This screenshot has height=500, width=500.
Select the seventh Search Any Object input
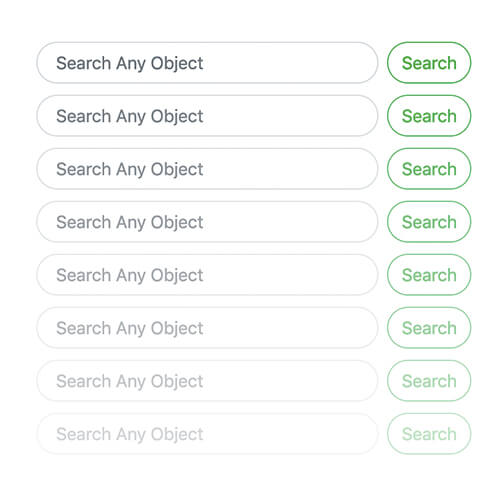pyautogui.click(x=207, y=381)
